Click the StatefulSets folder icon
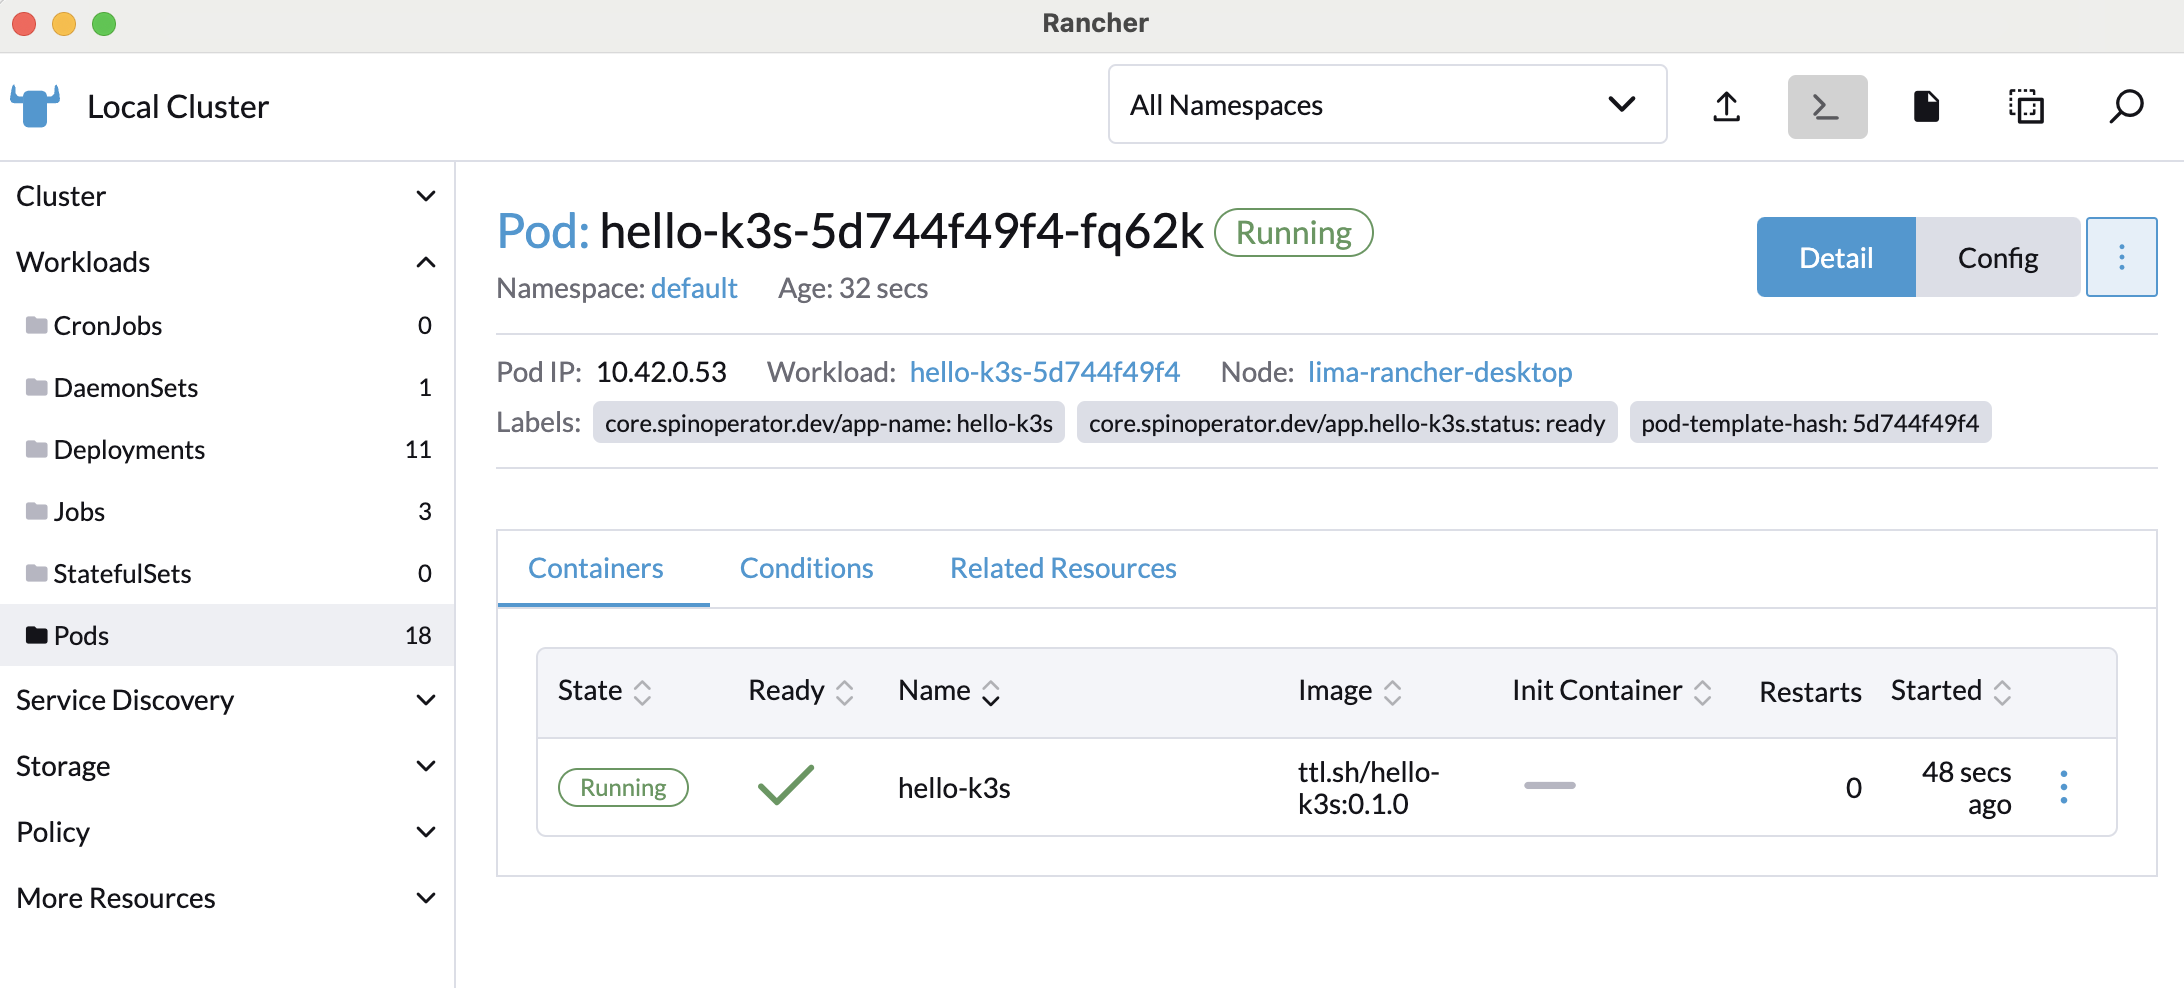 click(37, 573)
